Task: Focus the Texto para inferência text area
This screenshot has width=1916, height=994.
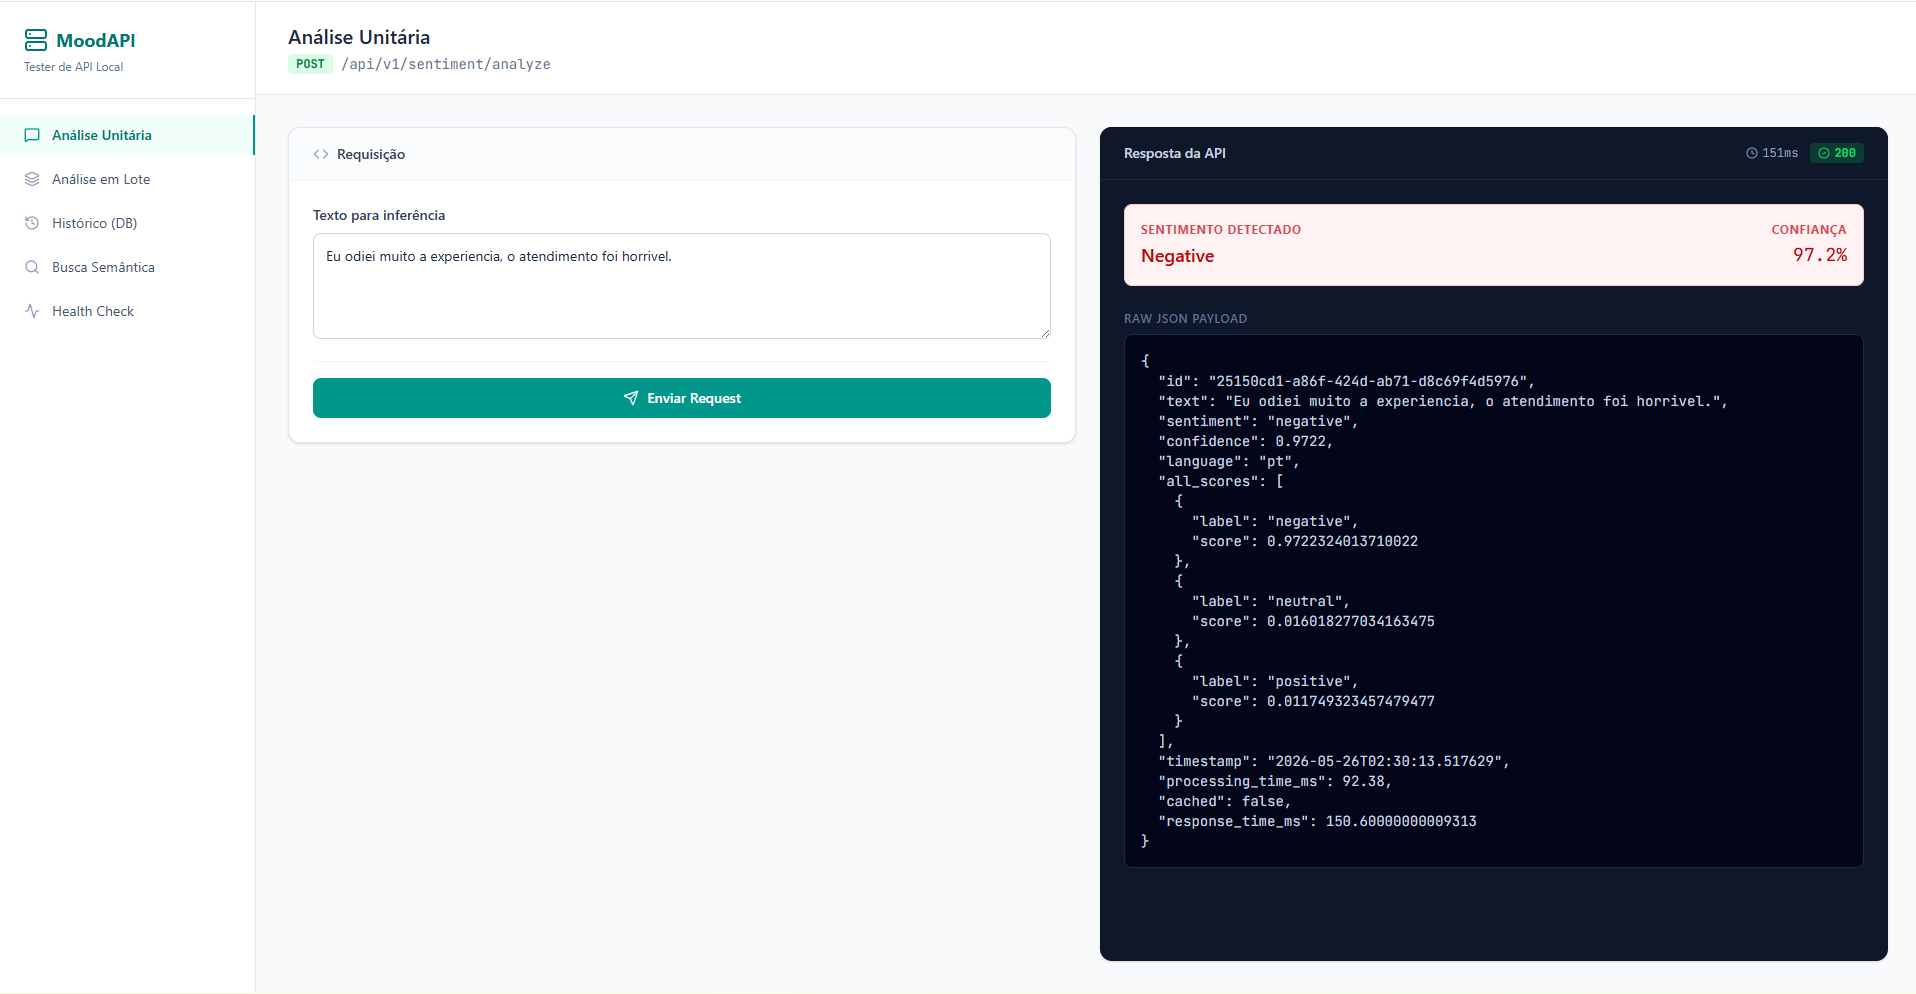Action: (682, 286)
